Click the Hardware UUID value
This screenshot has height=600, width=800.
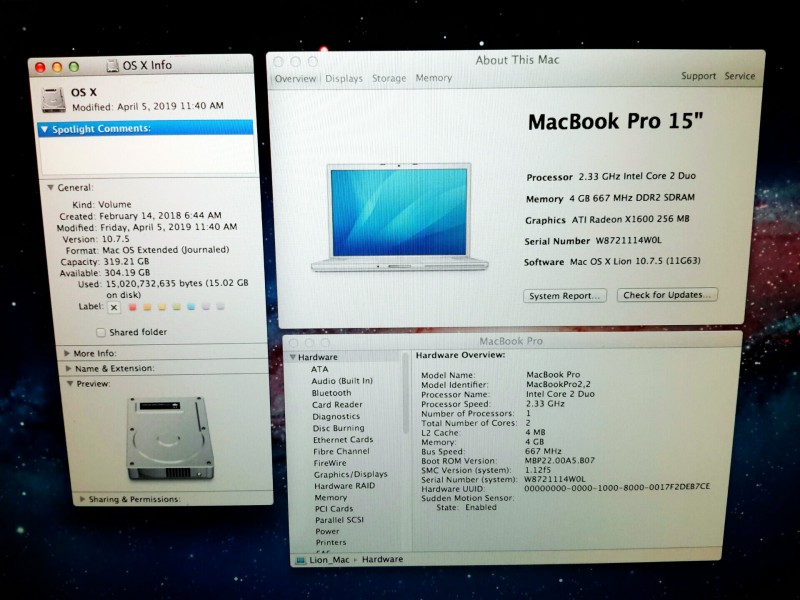(617, 487)
